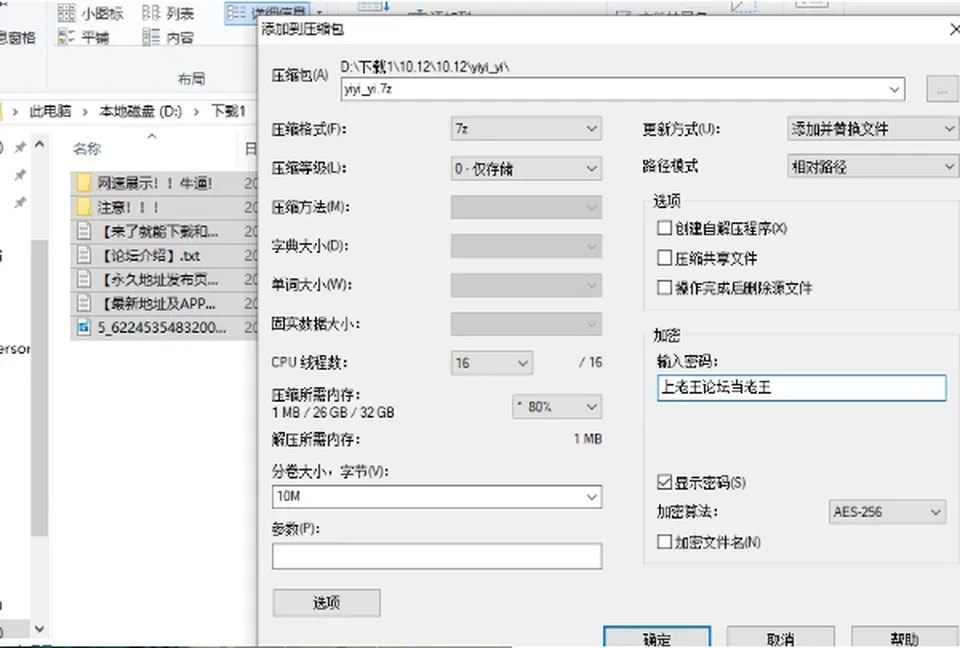
Task: Click the 5_6224535483200 file icon
Action: tap(84, 328)
